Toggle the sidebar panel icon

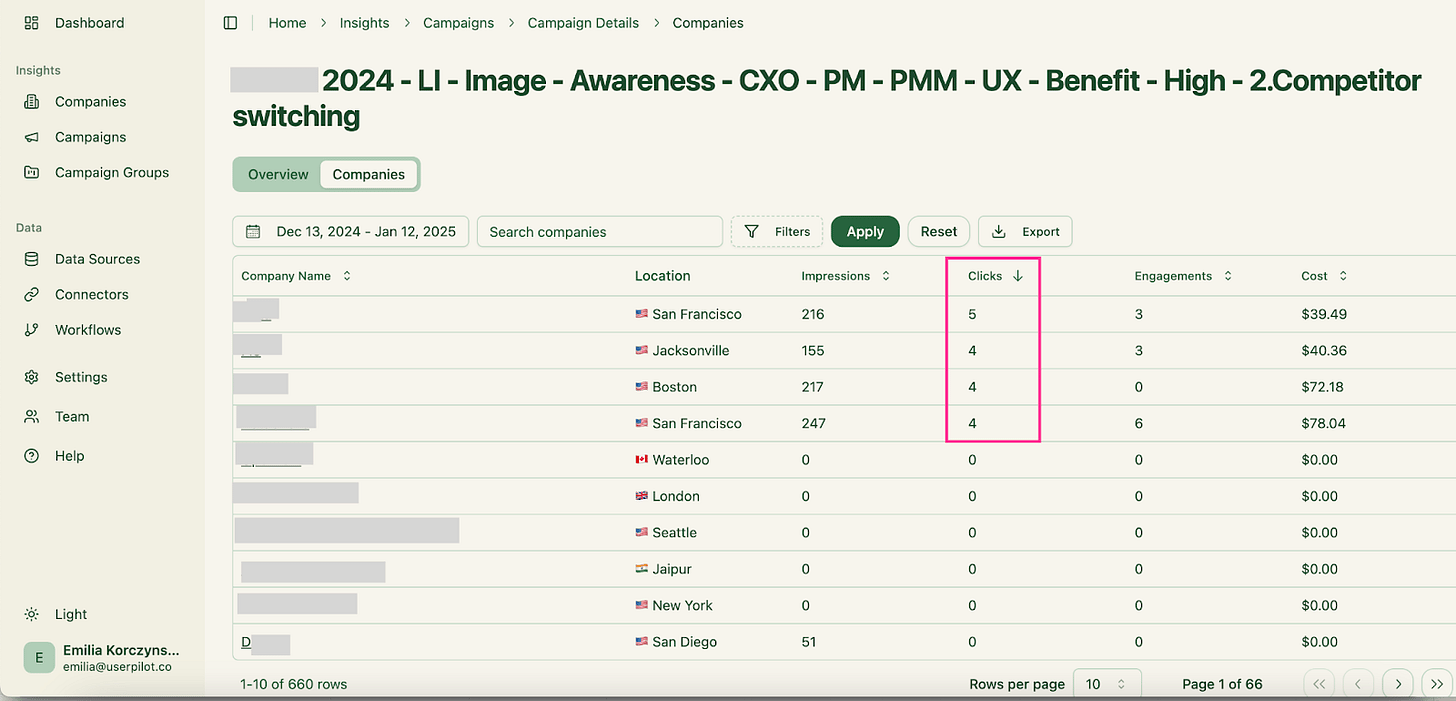[231, 23]
